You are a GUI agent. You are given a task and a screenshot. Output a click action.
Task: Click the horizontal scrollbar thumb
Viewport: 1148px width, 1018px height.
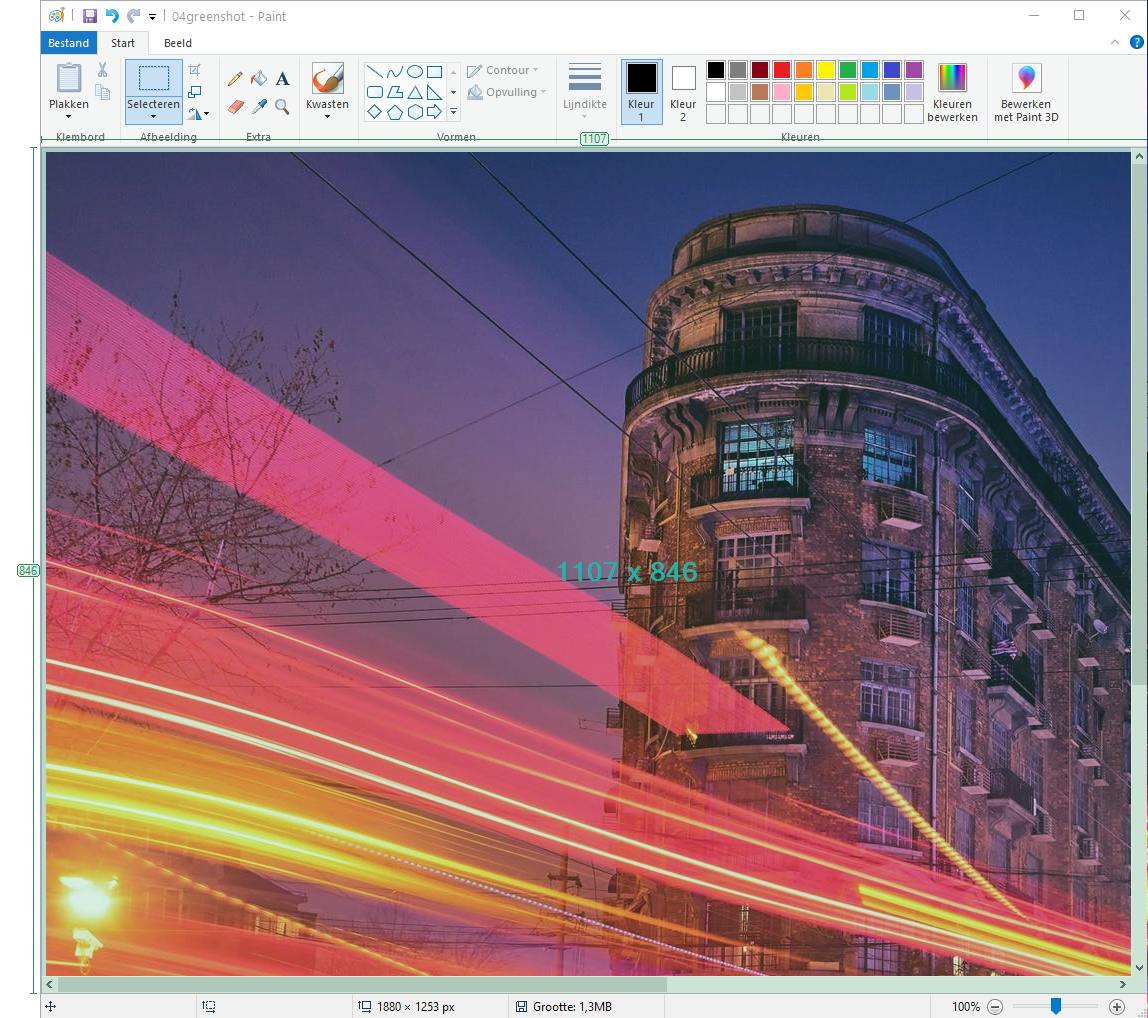point(362,984)
